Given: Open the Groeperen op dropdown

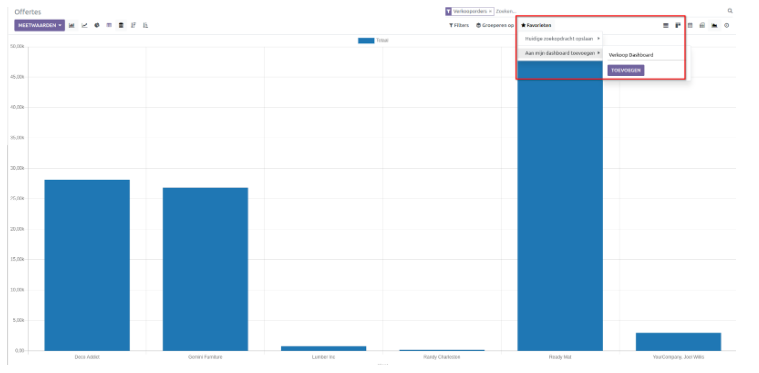Looking at the screenshot, I should pos(495,25).
